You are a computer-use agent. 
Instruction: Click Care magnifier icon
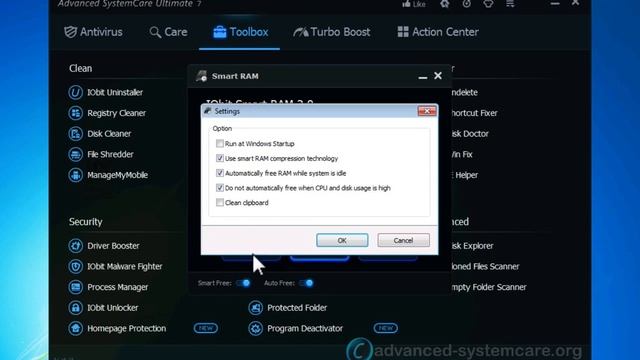click(155, 32)
